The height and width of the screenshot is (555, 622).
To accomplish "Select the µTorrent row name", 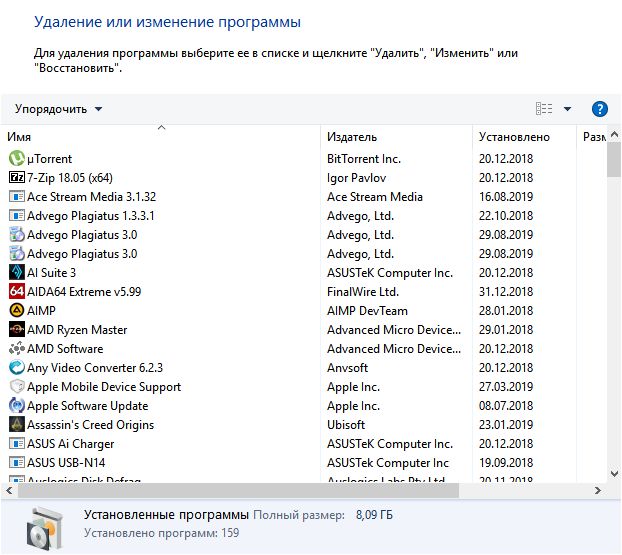I will pyautogui.click(x=49, y=159).
